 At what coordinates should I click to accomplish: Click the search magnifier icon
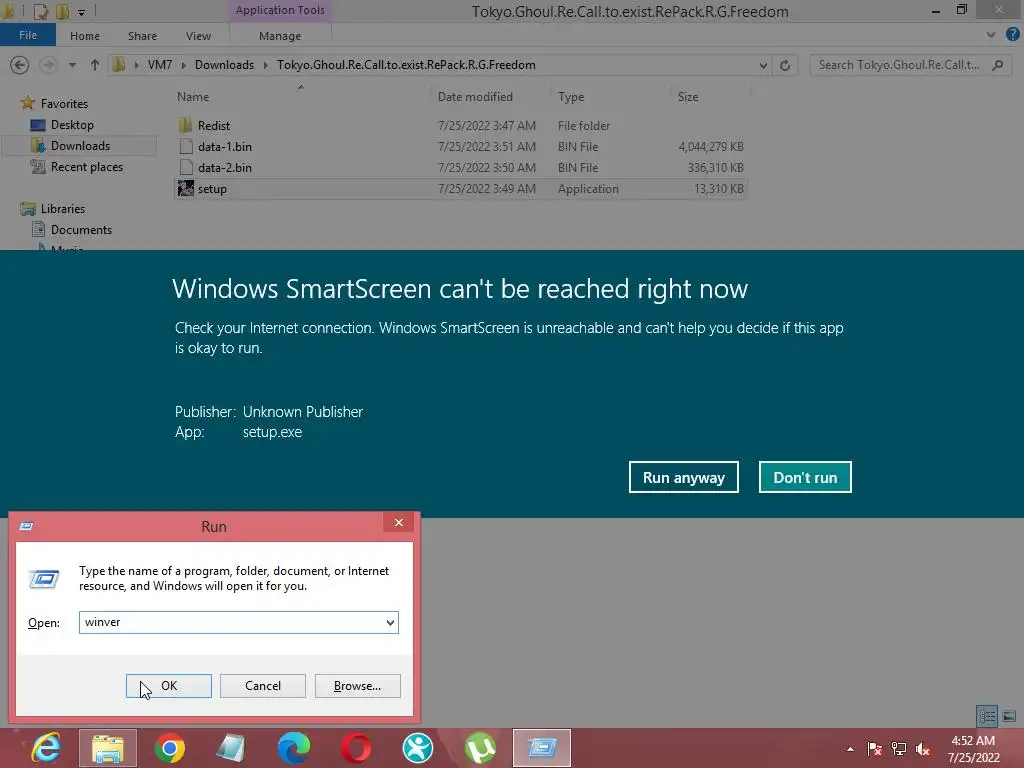[997, 65]
